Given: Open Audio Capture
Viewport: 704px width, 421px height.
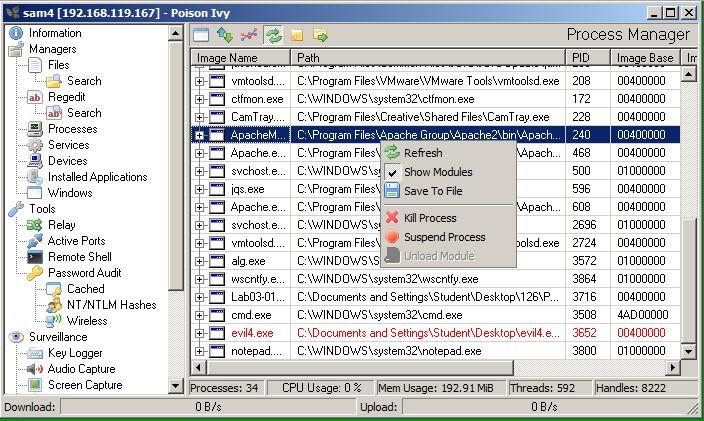Looking at the screenshot, I should click(x=81, y=369).
